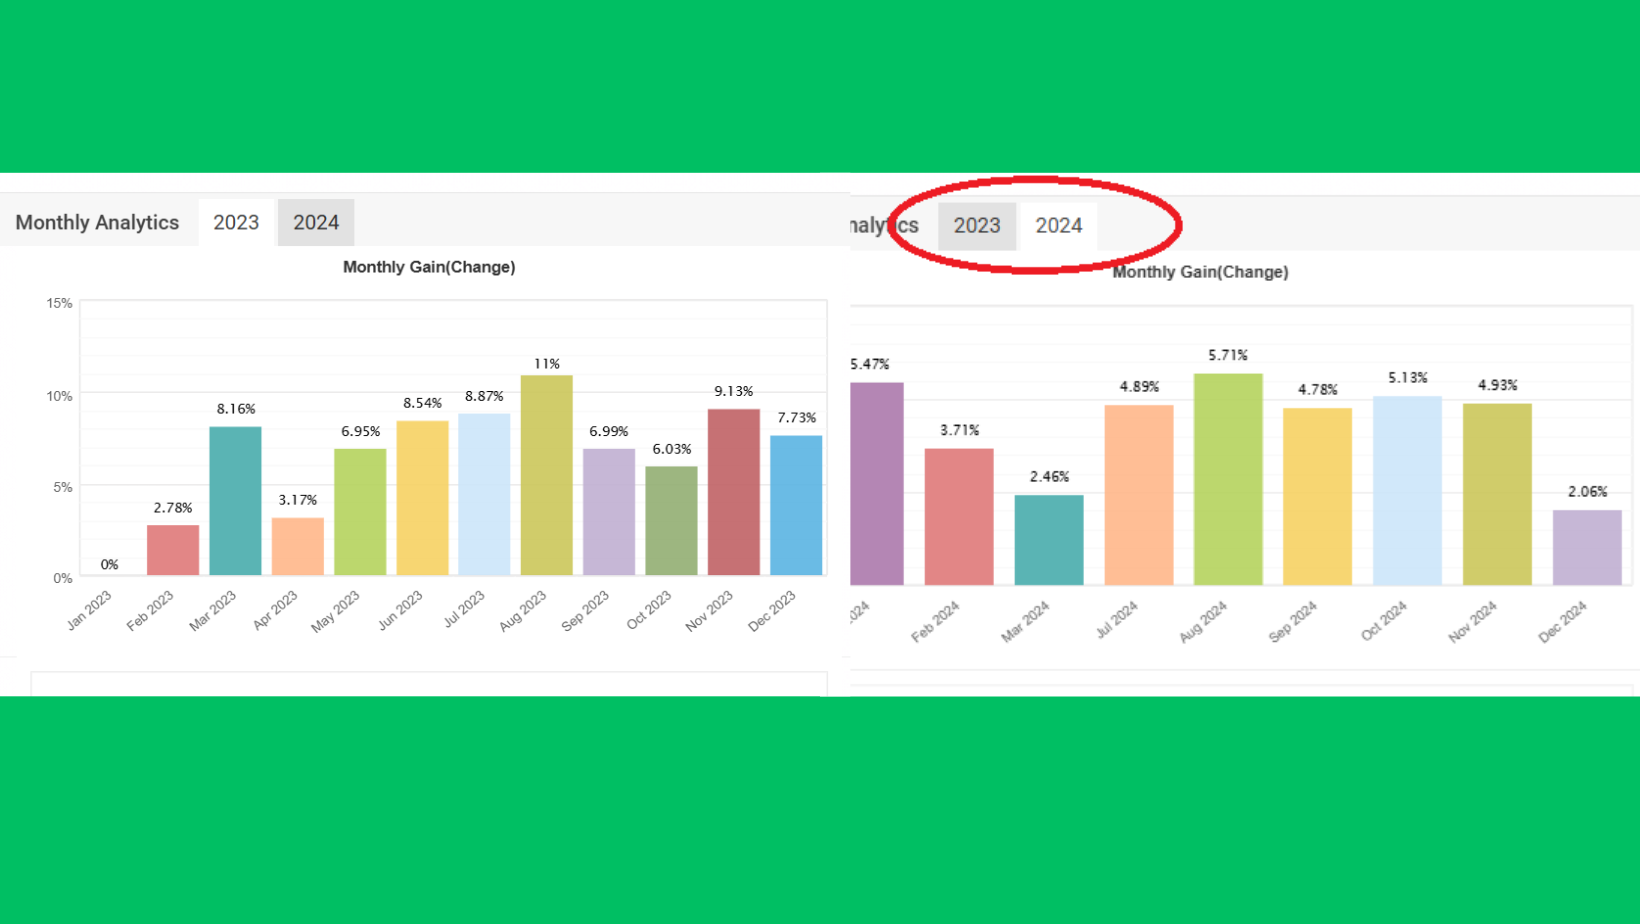The height and width of the screenshot is (924, 1640).
Task: Click the Sep 2024 bar at 4.78%
Action: point(1318,497)
